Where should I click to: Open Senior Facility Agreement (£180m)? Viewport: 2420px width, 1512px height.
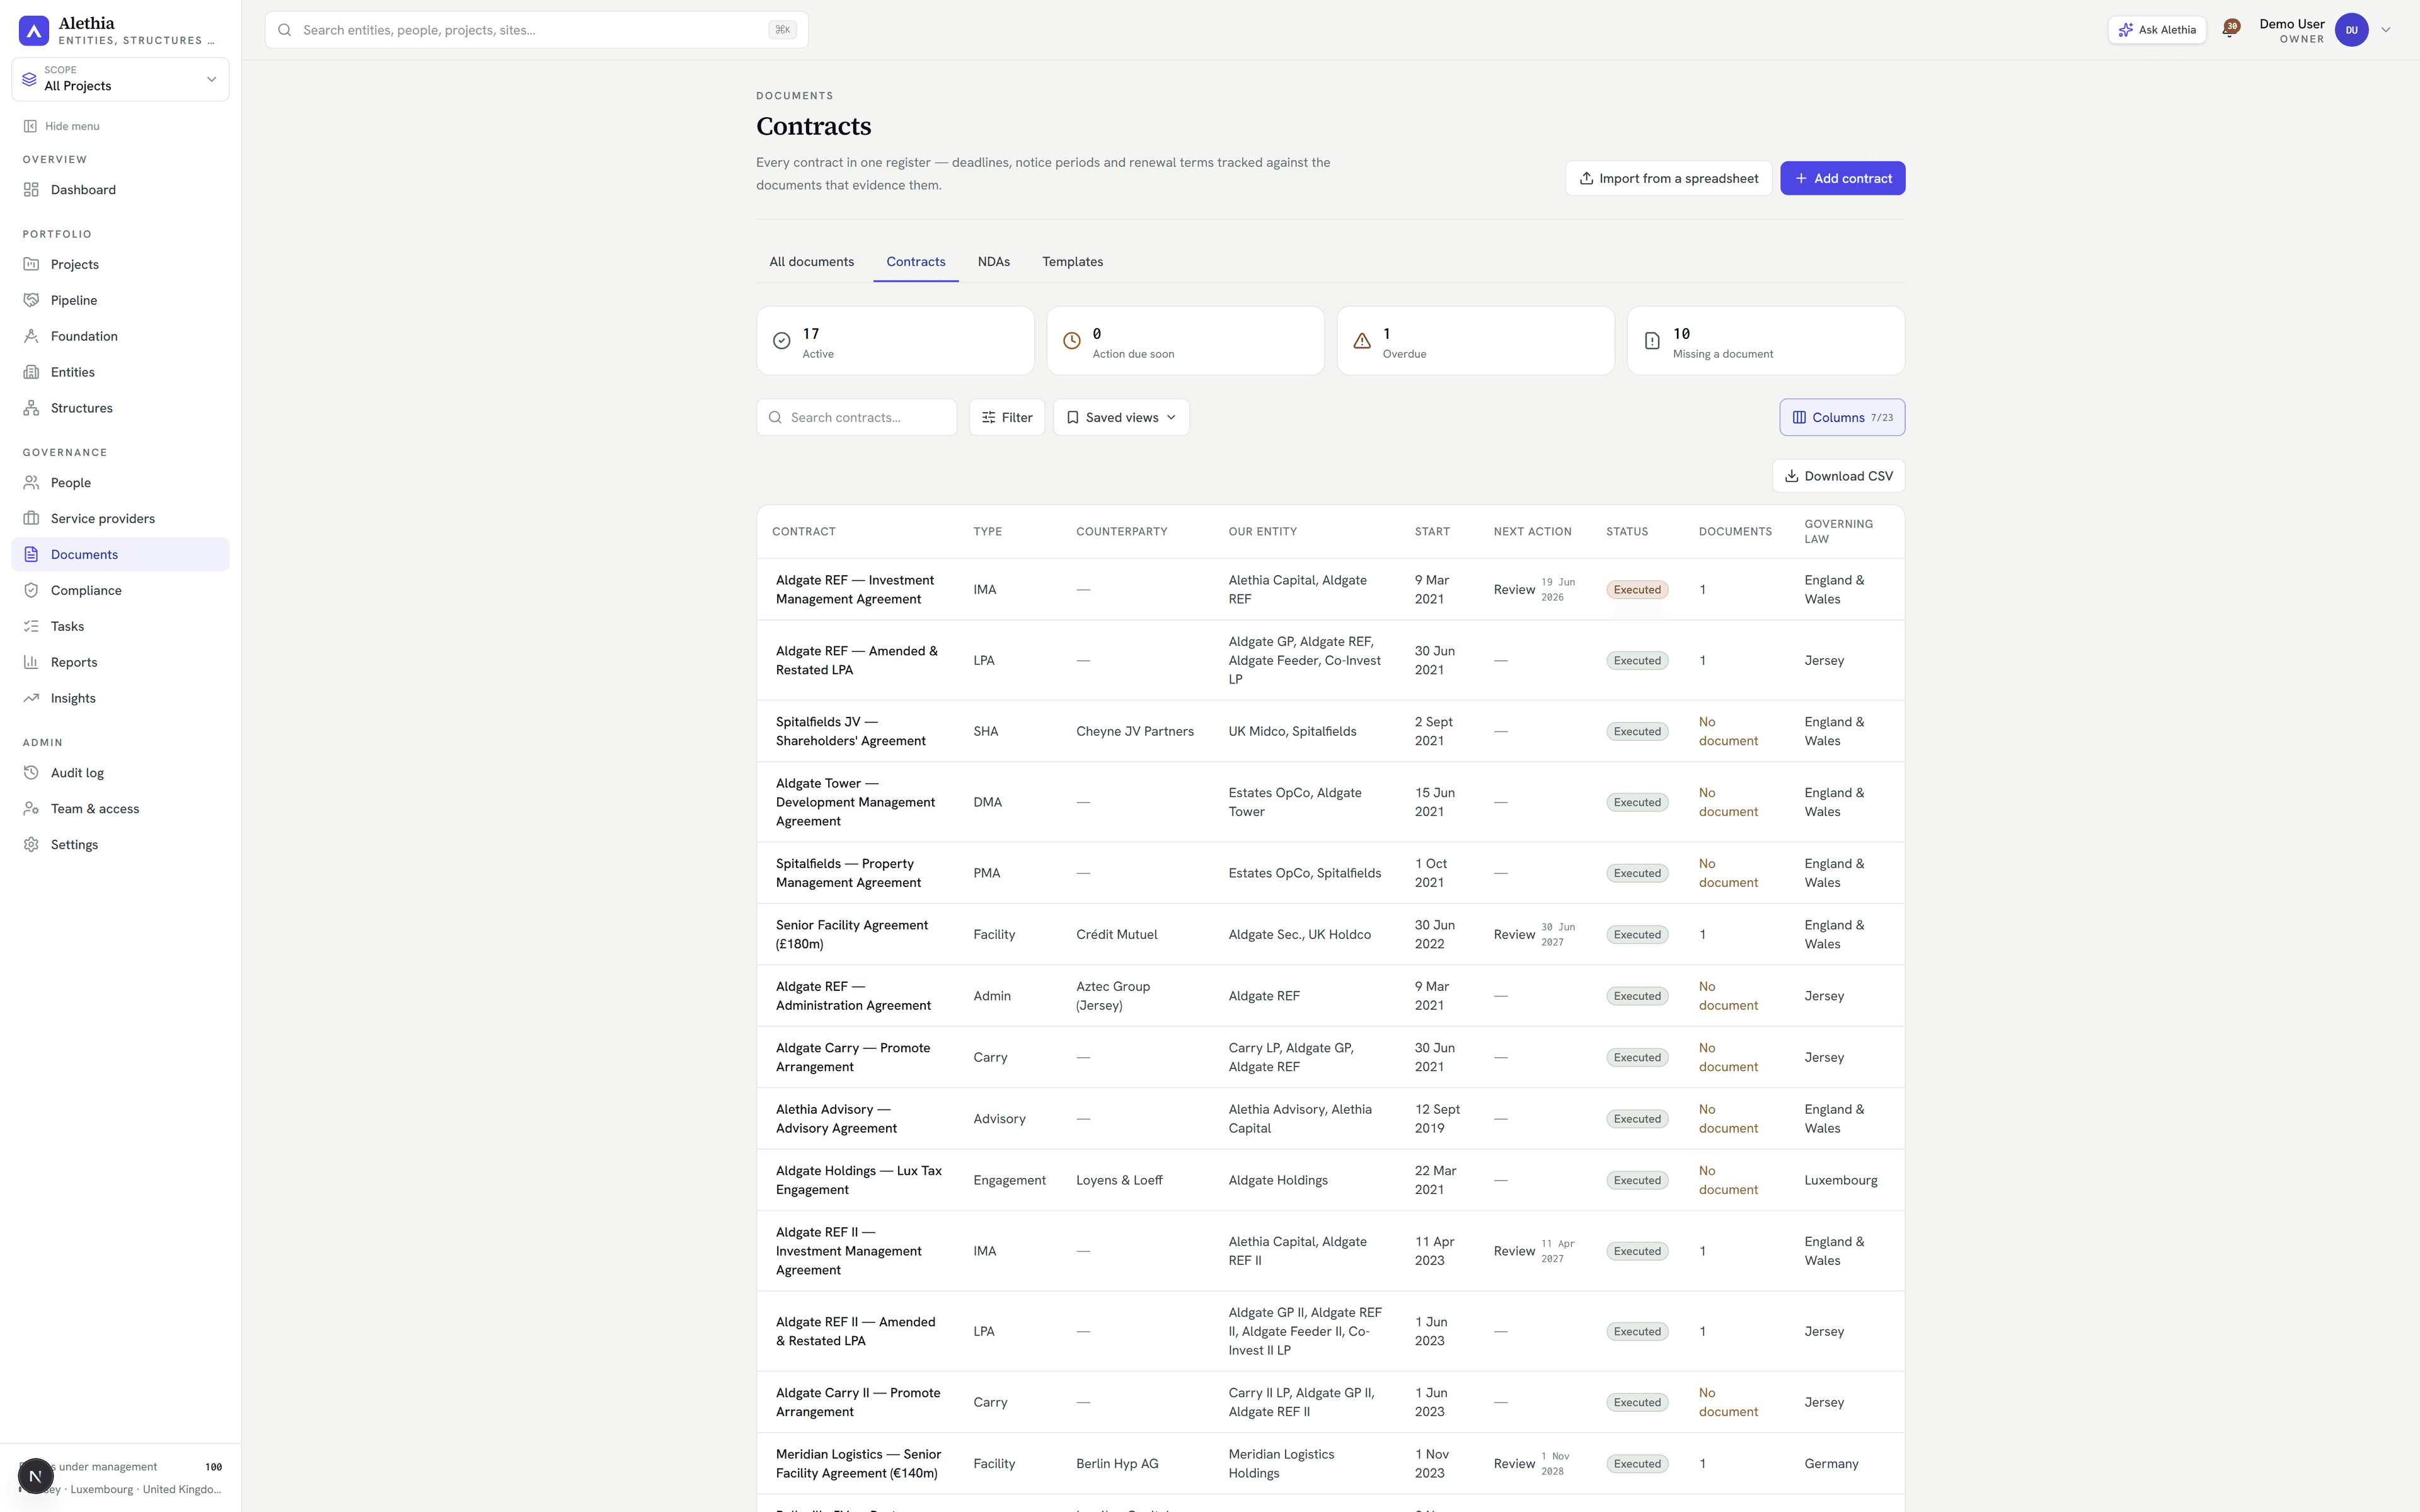pyautogui.click(x=852, y=935)
